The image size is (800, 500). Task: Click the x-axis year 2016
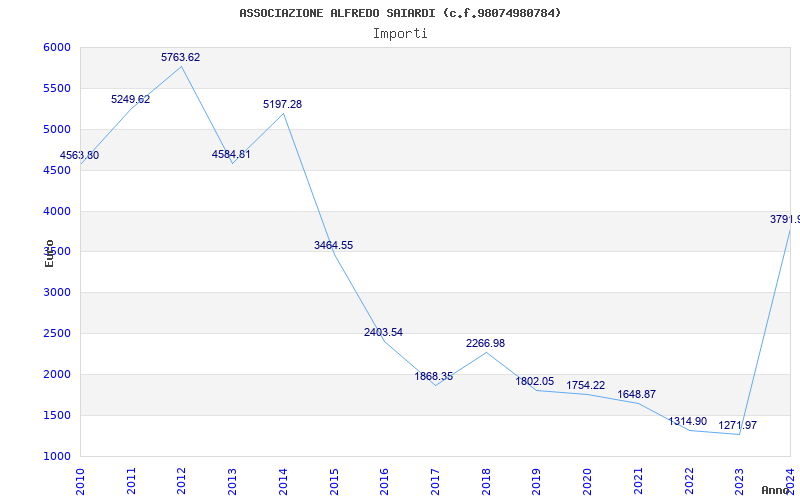(384, 481)
